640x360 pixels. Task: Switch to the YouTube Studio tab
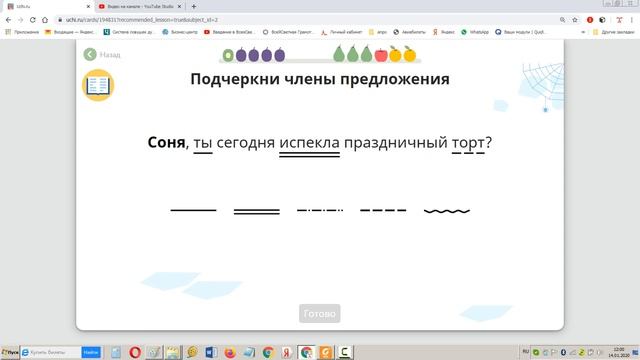(x=140, y=7)
